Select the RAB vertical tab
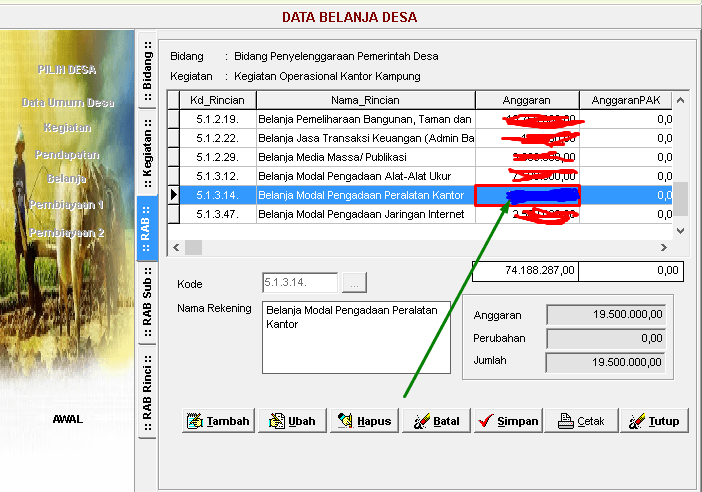The height and width of the screenshot is (492, 702). [147, 228]
